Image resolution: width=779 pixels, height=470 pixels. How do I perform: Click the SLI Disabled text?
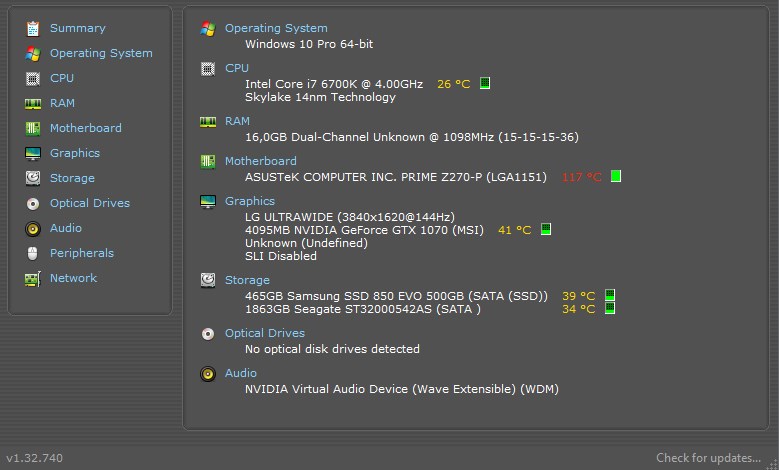tap(281, 256)
